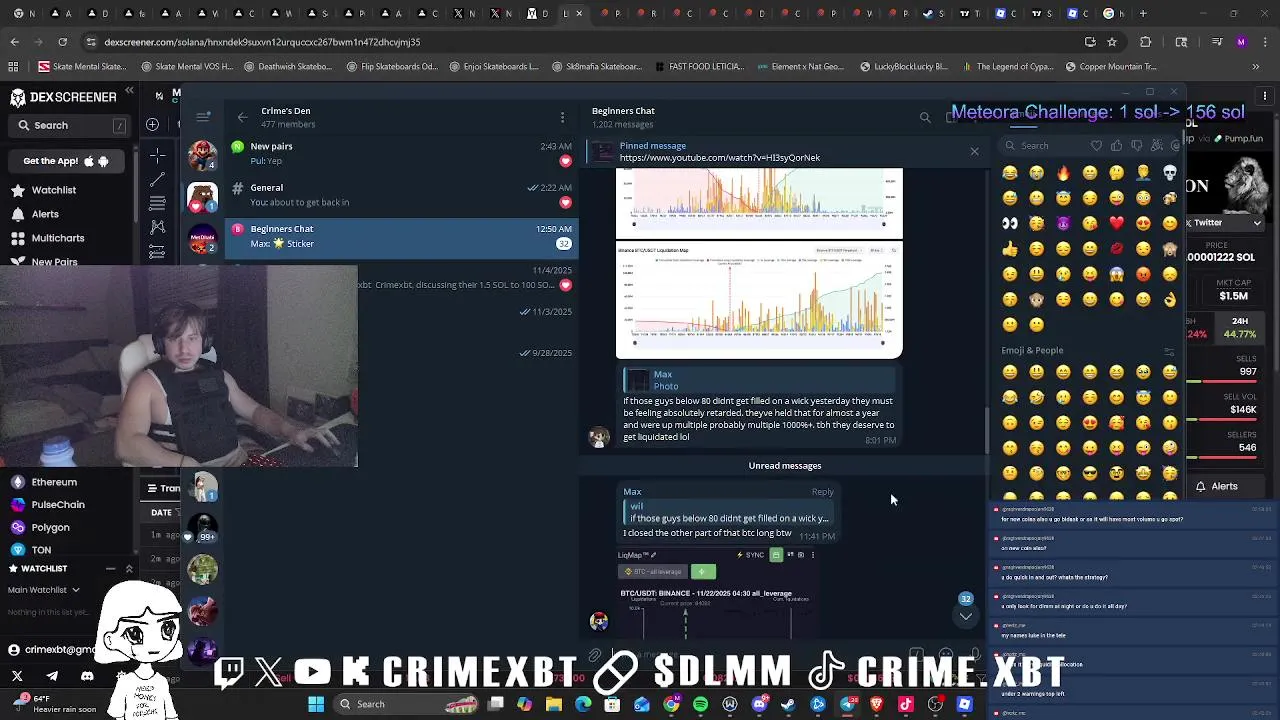Open the General topic
1280x720 pixels.
tap(402, 194)
